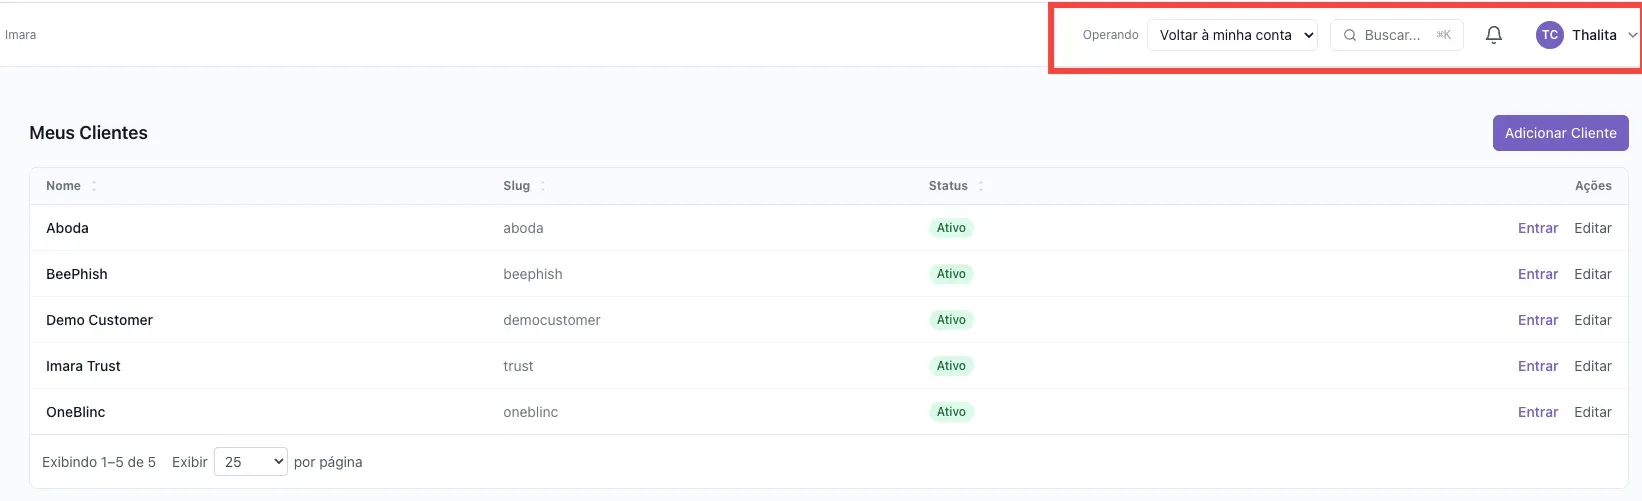Enter the OneBlinc client account
The height and width of the screenshot is (501, 1642).
1537,412
